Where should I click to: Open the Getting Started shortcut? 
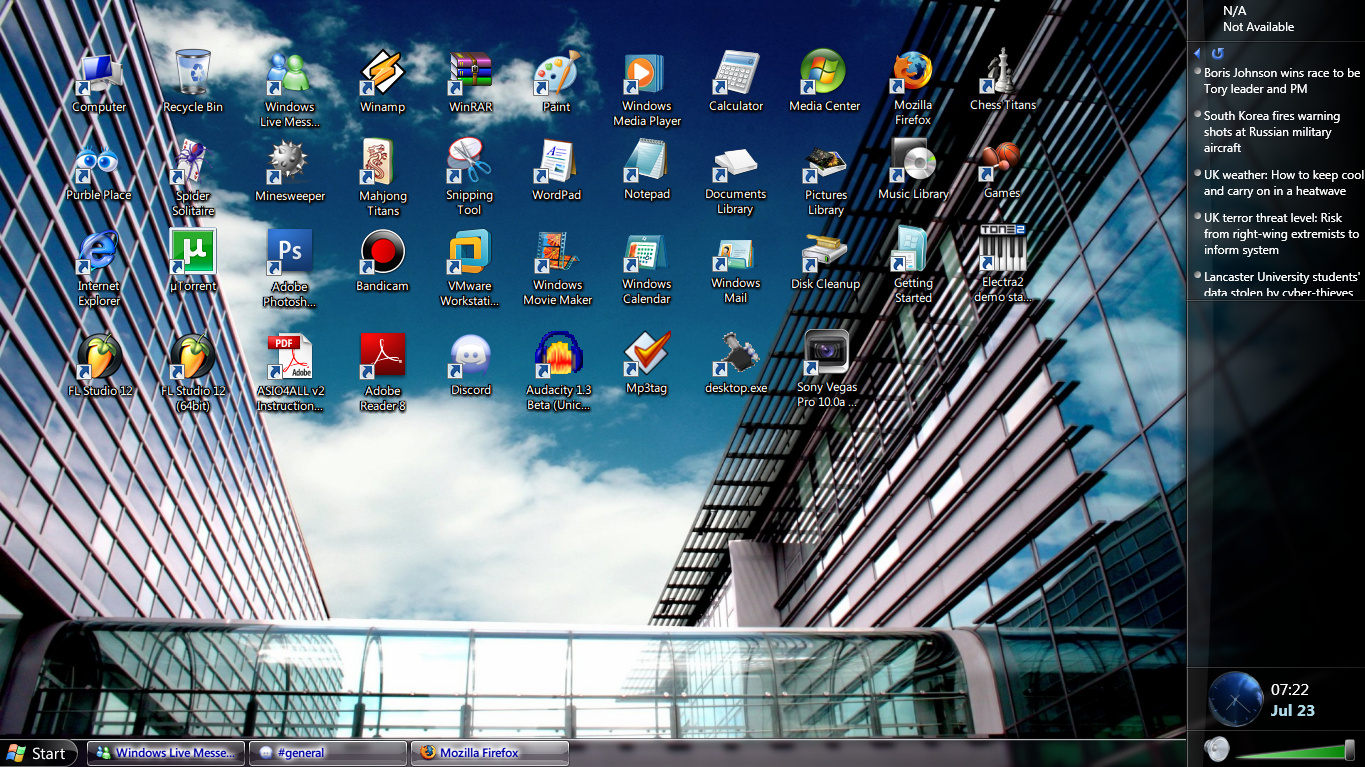point(913,265)
